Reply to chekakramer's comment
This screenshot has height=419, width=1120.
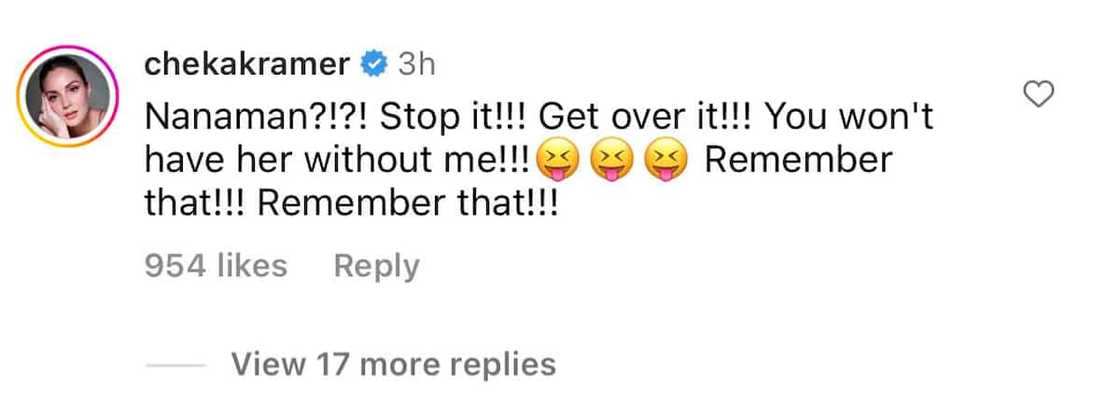point(376,266)
